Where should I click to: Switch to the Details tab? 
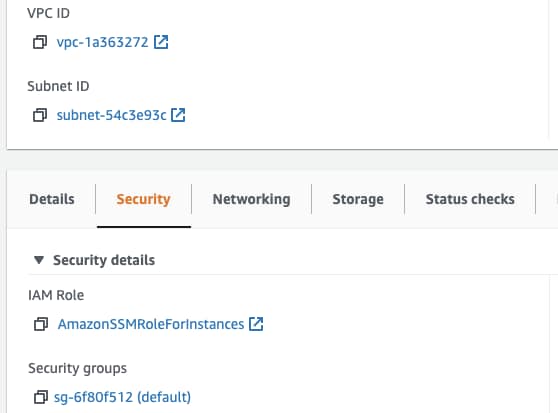point(52,199)
